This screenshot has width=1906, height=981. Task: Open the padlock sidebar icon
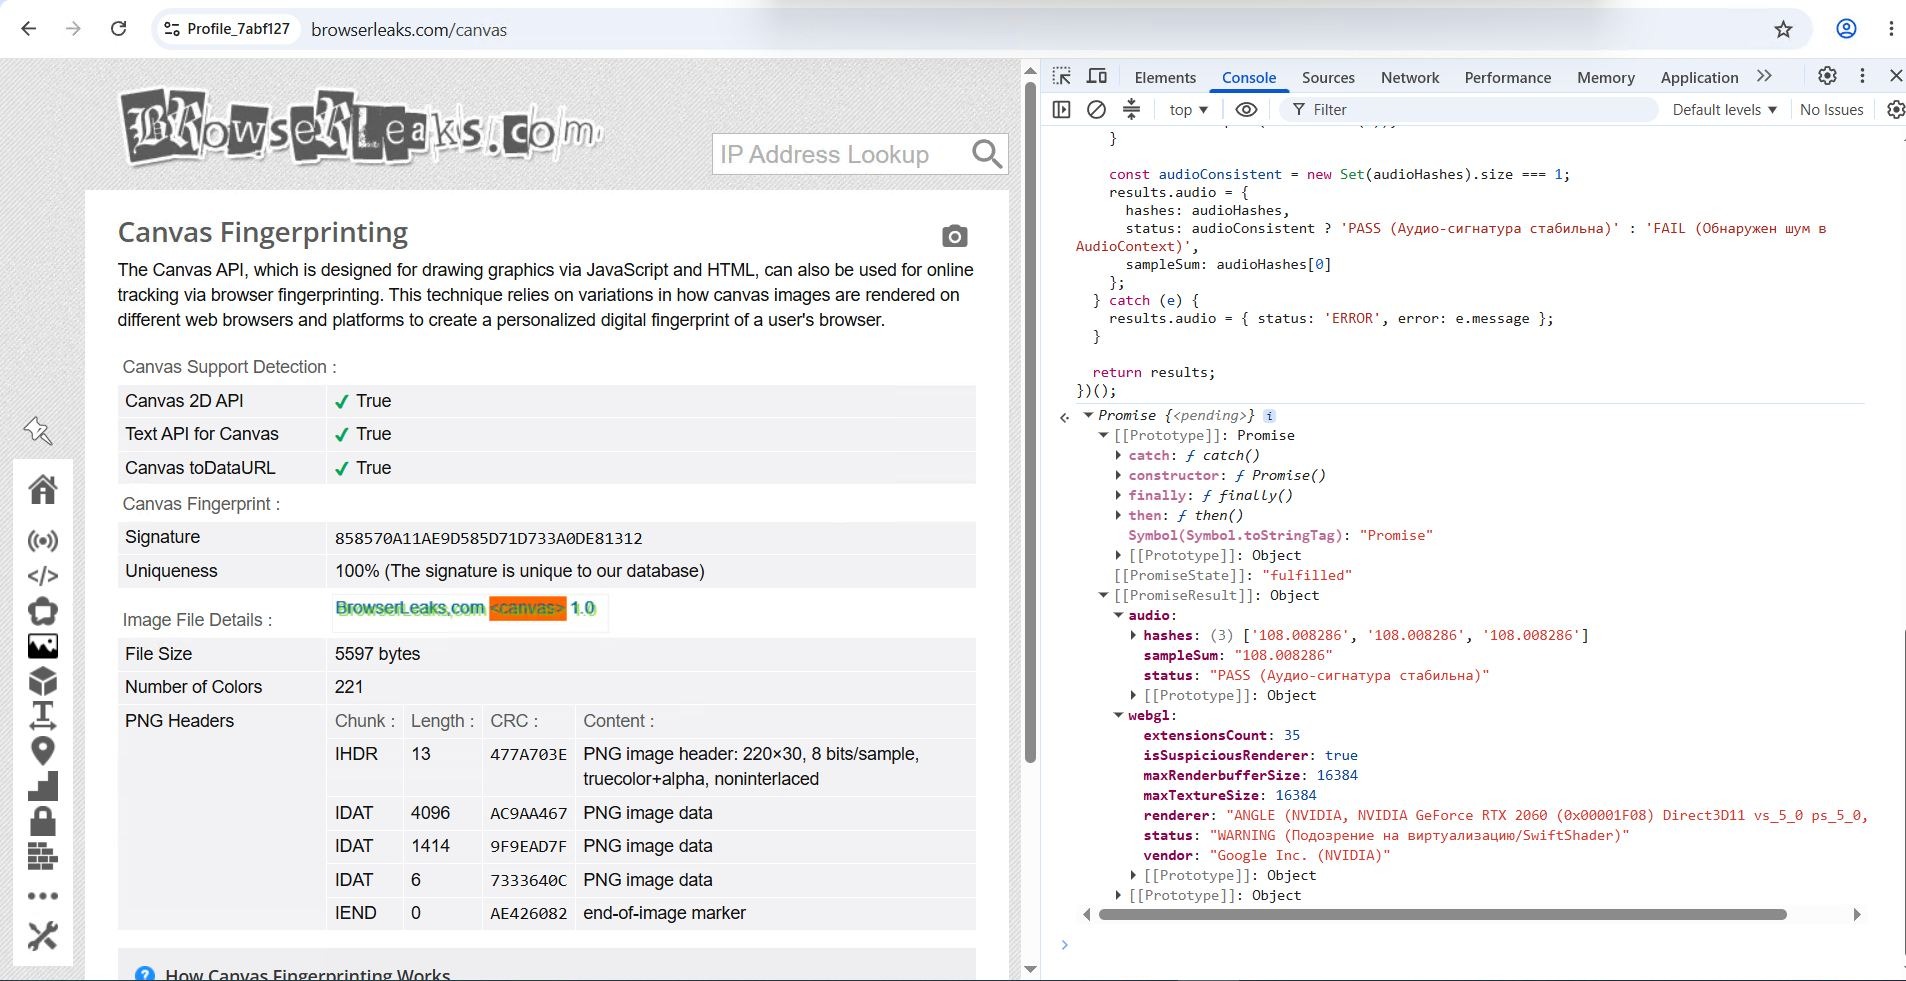pyautogui.click(x=42, y=821)
